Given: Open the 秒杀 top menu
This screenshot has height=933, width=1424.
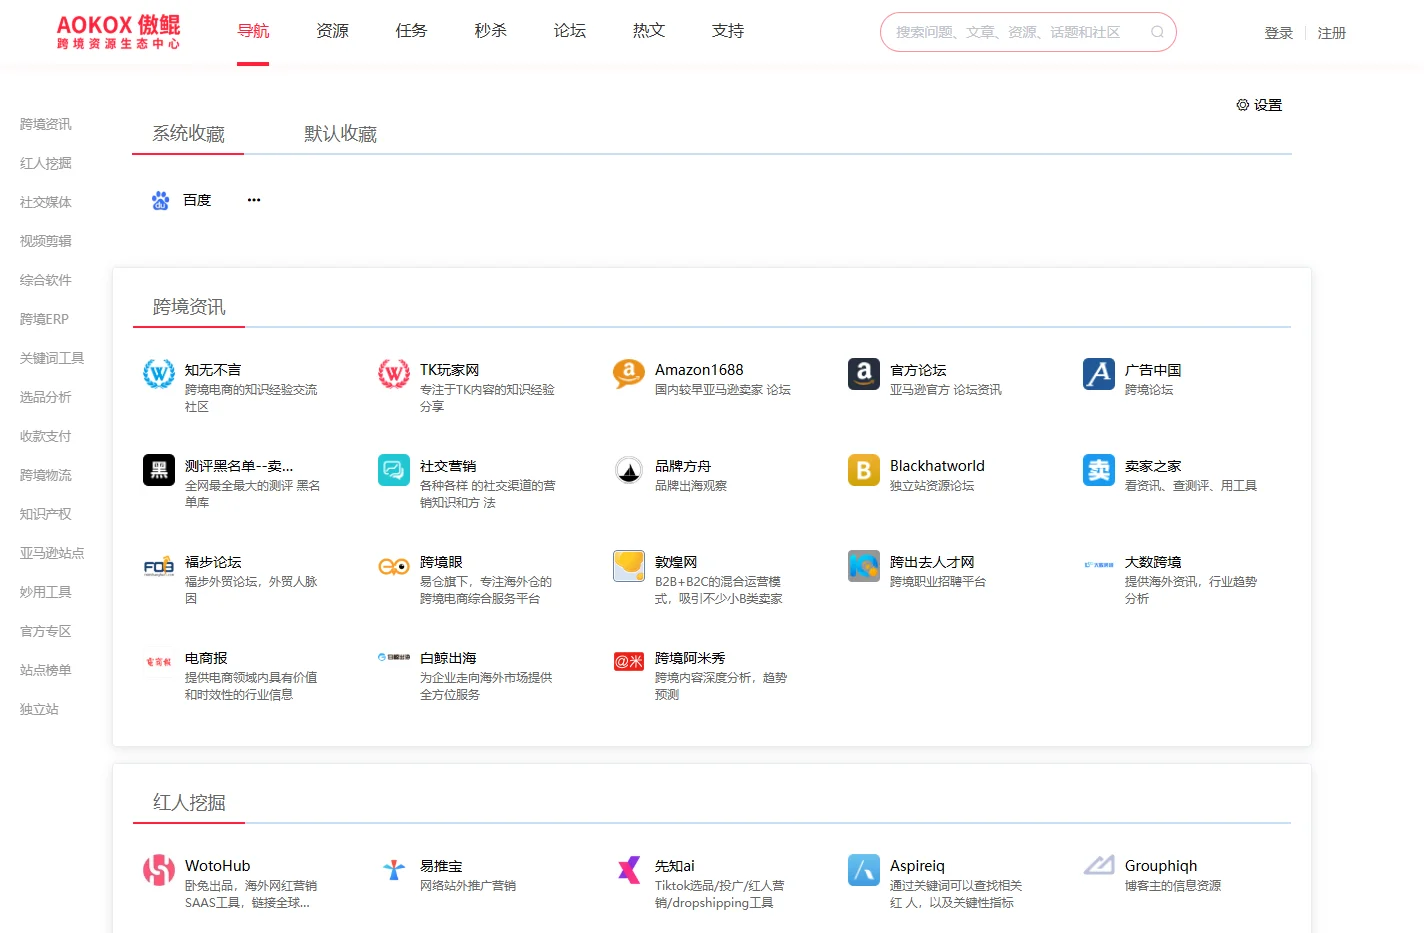Looking at the screenshot, I should (x=490, y=31).
